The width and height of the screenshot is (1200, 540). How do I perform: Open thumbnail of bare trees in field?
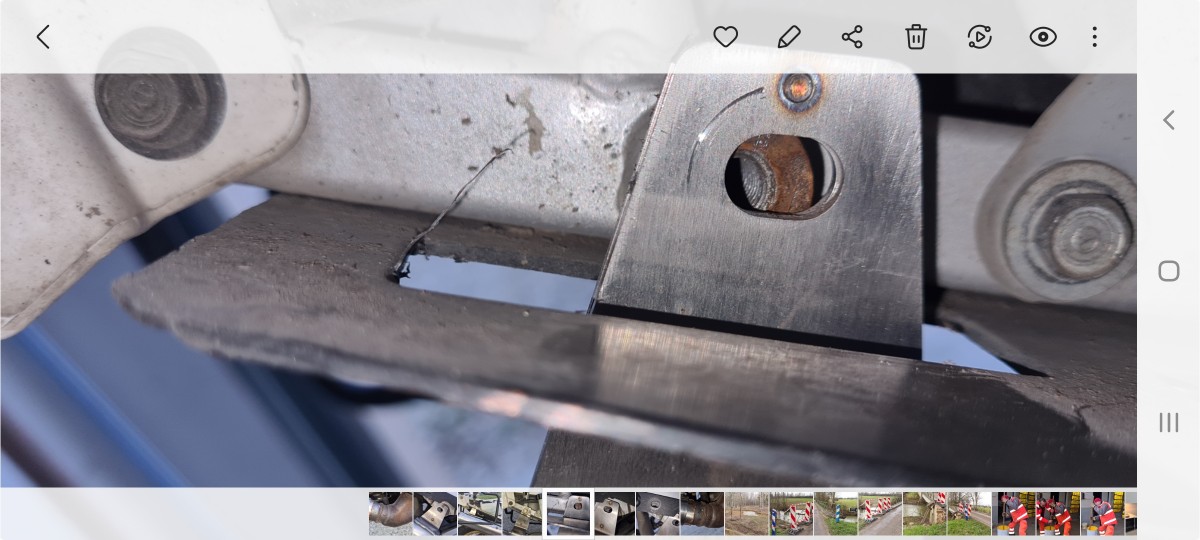click(746, 513)
